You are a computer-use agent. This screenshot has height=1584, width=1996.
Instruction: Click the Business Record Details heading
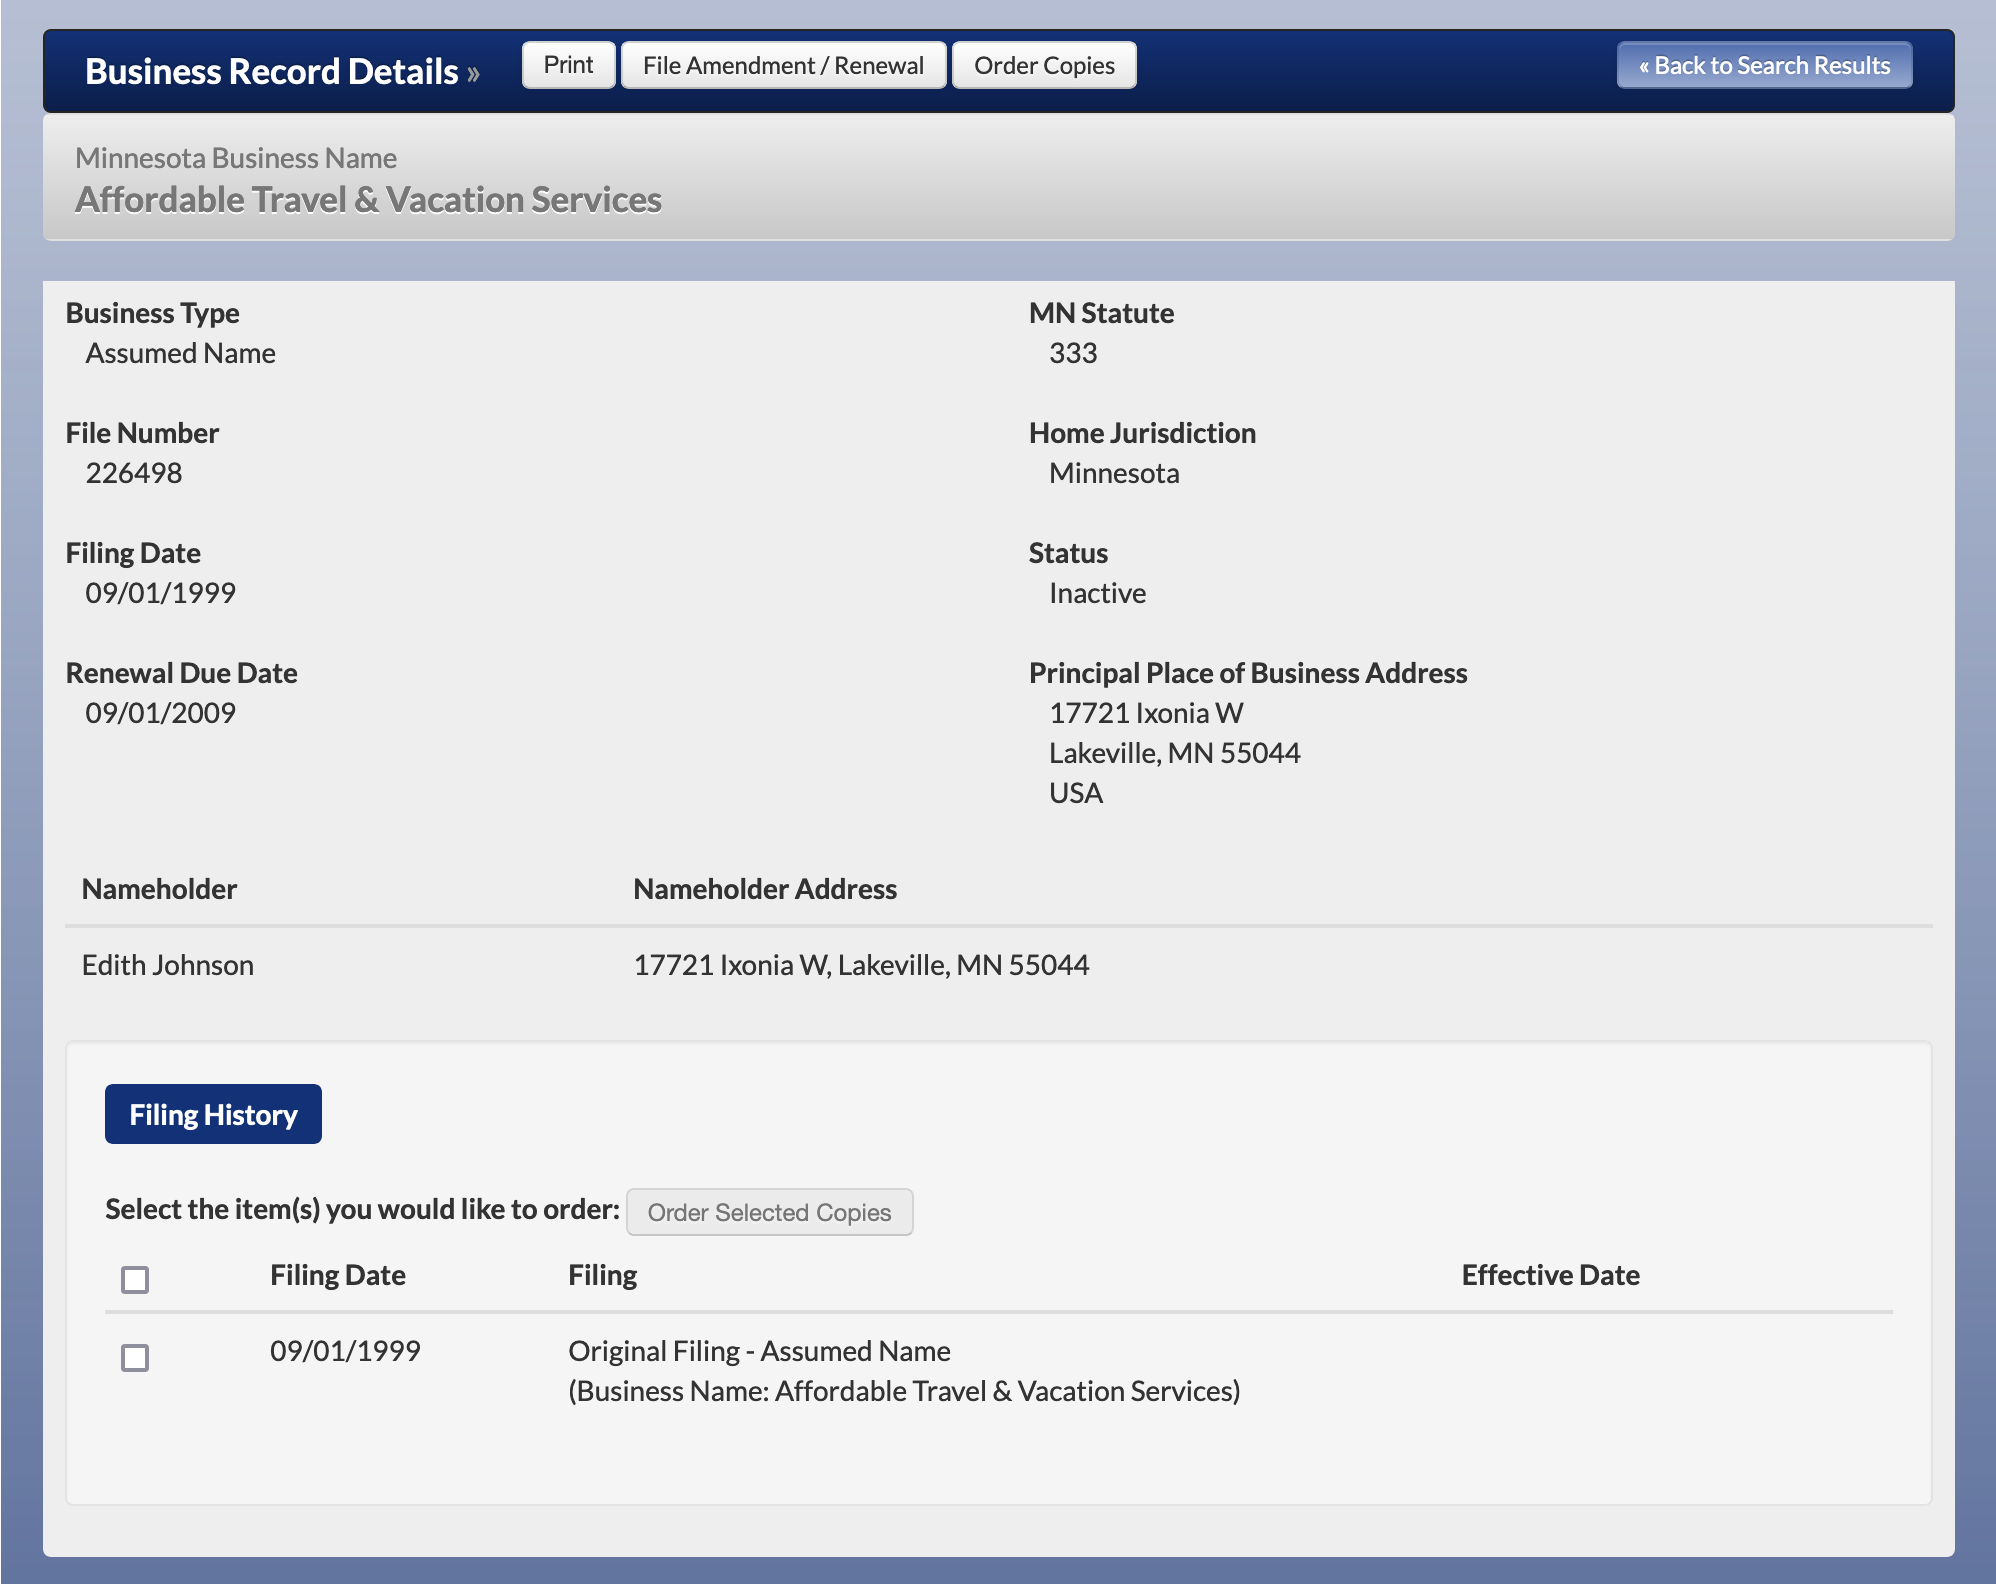[x=271, y=71]
